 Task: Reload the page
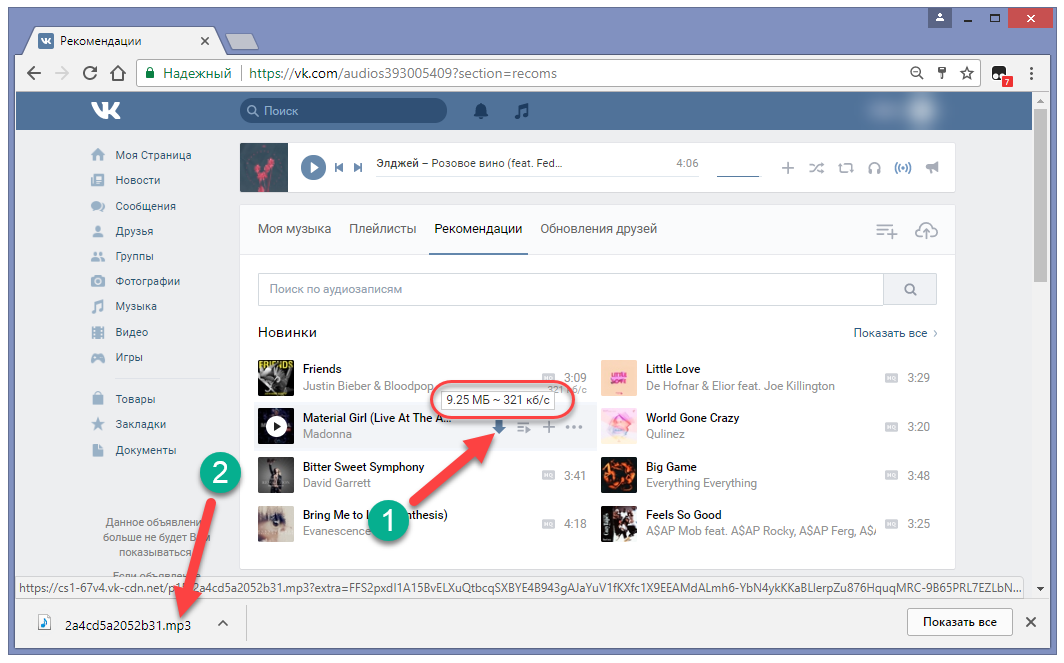pos(90,73)
